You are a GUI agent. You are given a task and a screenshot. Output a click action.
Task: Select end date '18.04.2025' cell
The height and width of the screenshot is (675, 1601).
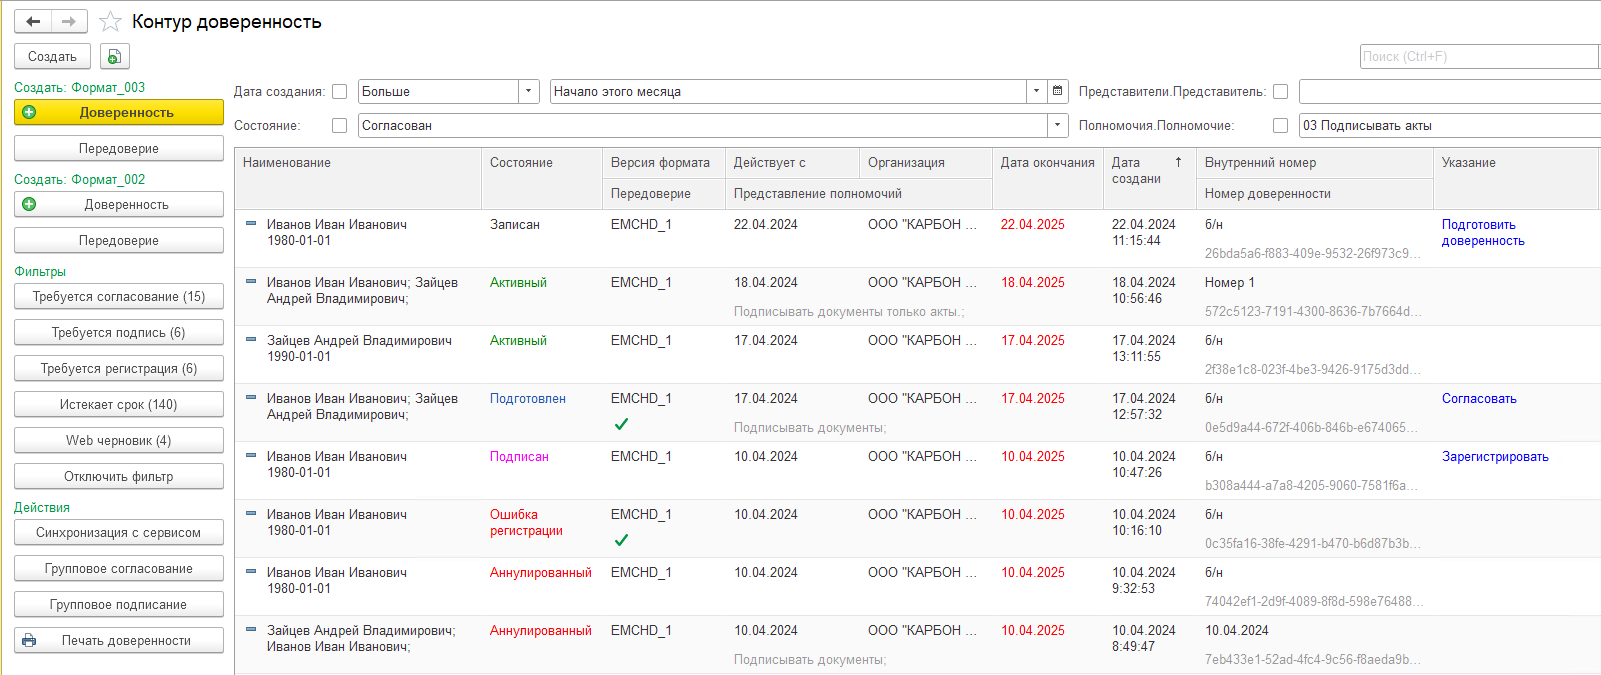(x=1033, y=282)
